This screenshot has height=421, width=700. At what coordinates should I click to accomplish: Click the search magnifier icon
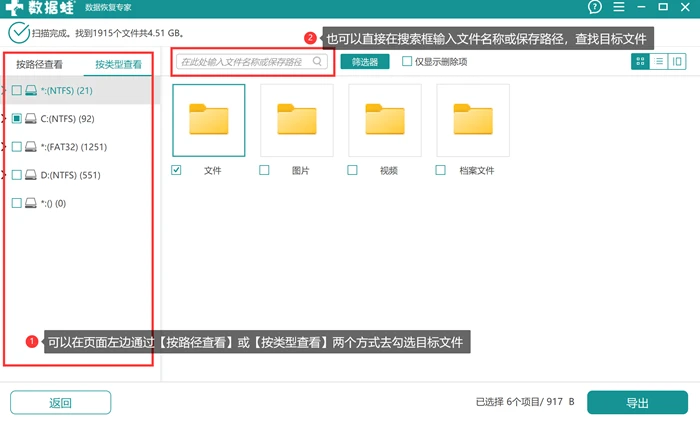(317, 62)
